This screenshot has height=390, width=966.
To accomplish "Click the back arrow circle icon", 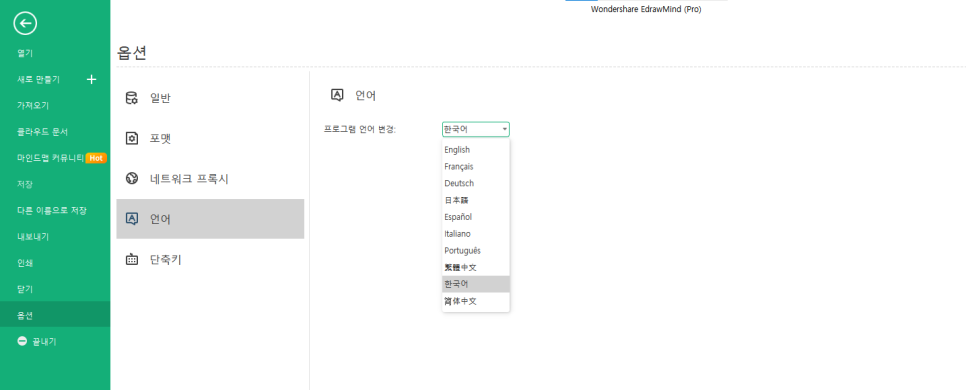I will 25,23.
